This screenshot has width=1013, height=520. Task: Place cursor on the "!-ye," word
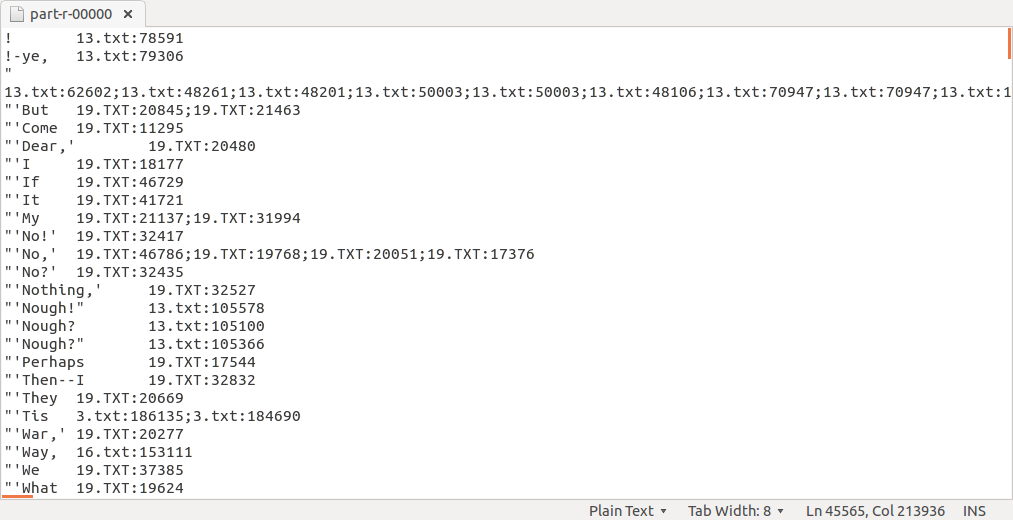[26, 56]
